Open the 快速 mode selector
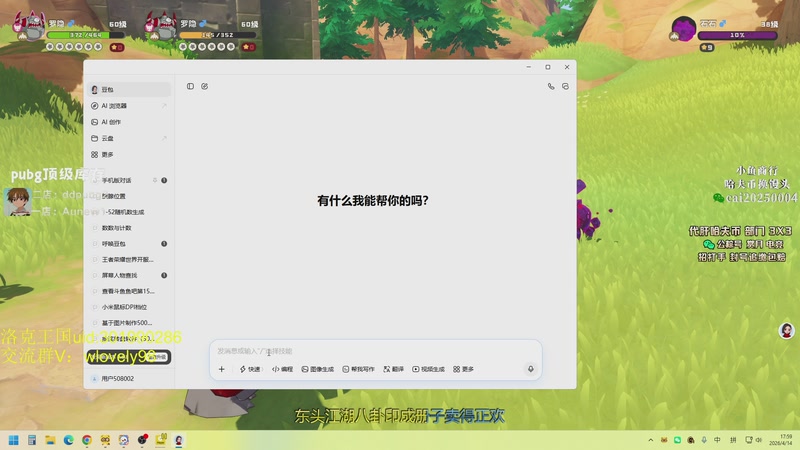Screen dimensions: 800x450 pos(250,369)
